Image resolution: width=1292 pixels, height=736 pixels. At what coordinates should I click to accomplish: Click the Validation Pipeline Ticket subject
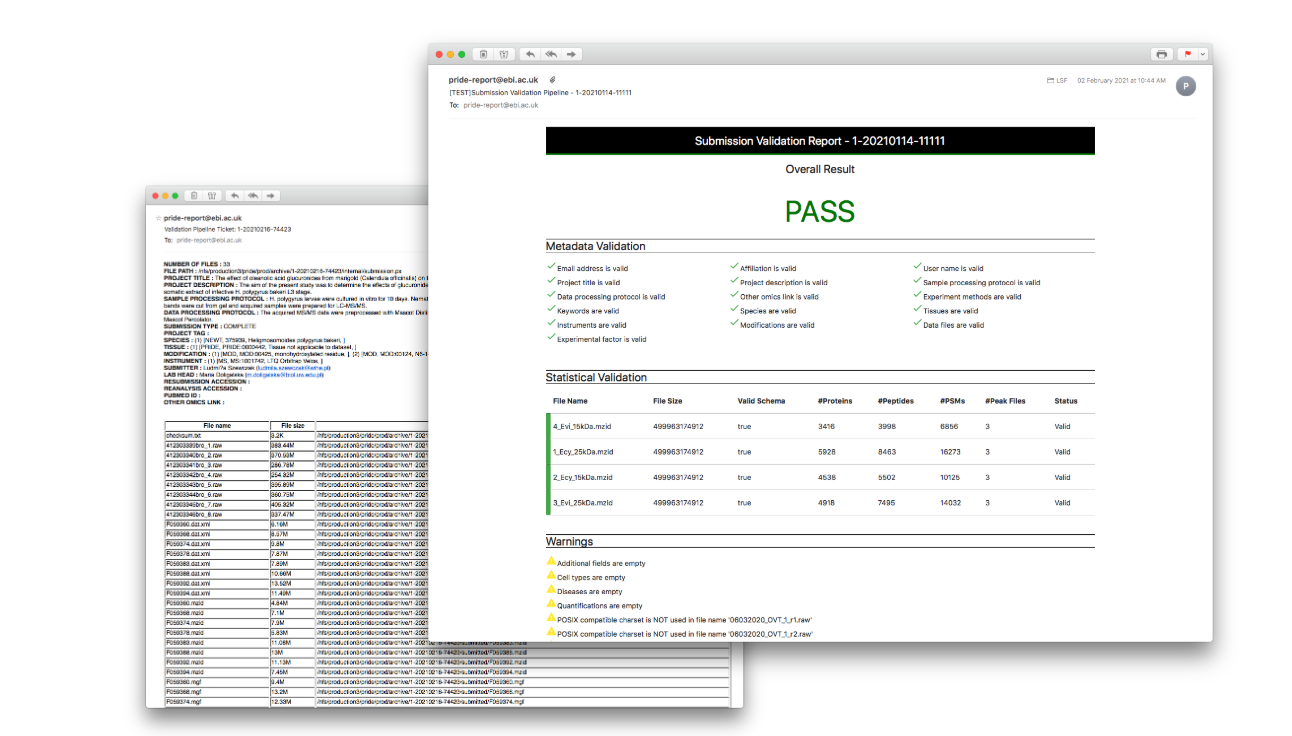point(227,229)
